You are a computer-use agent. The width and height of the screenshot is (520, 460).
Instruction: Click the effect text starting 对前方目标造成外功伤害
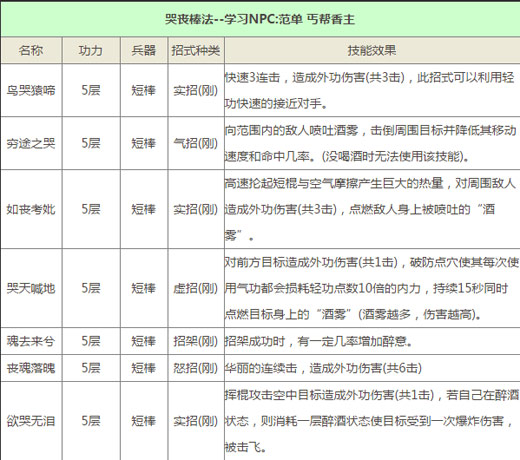click(x=372, y=288)
